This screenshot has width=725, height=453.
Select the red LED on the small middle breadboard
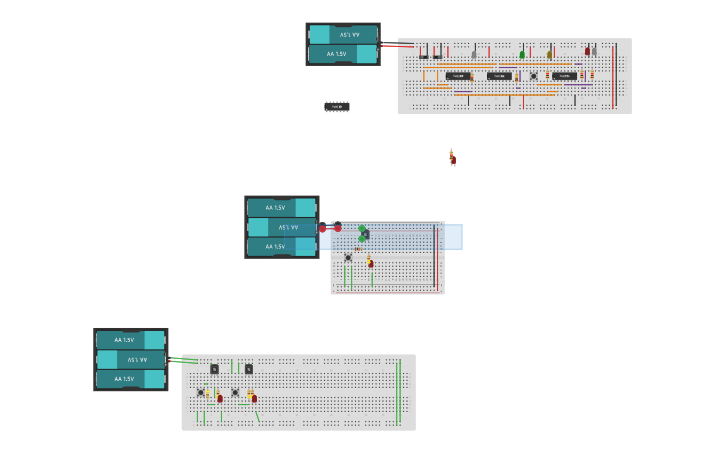coord(370,264)
